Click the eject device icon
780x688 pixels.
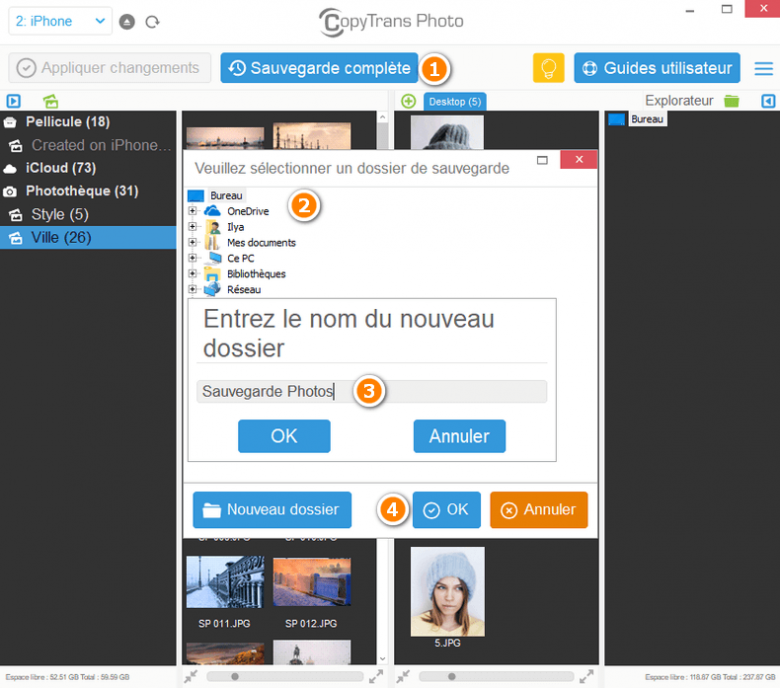point(127,21)
